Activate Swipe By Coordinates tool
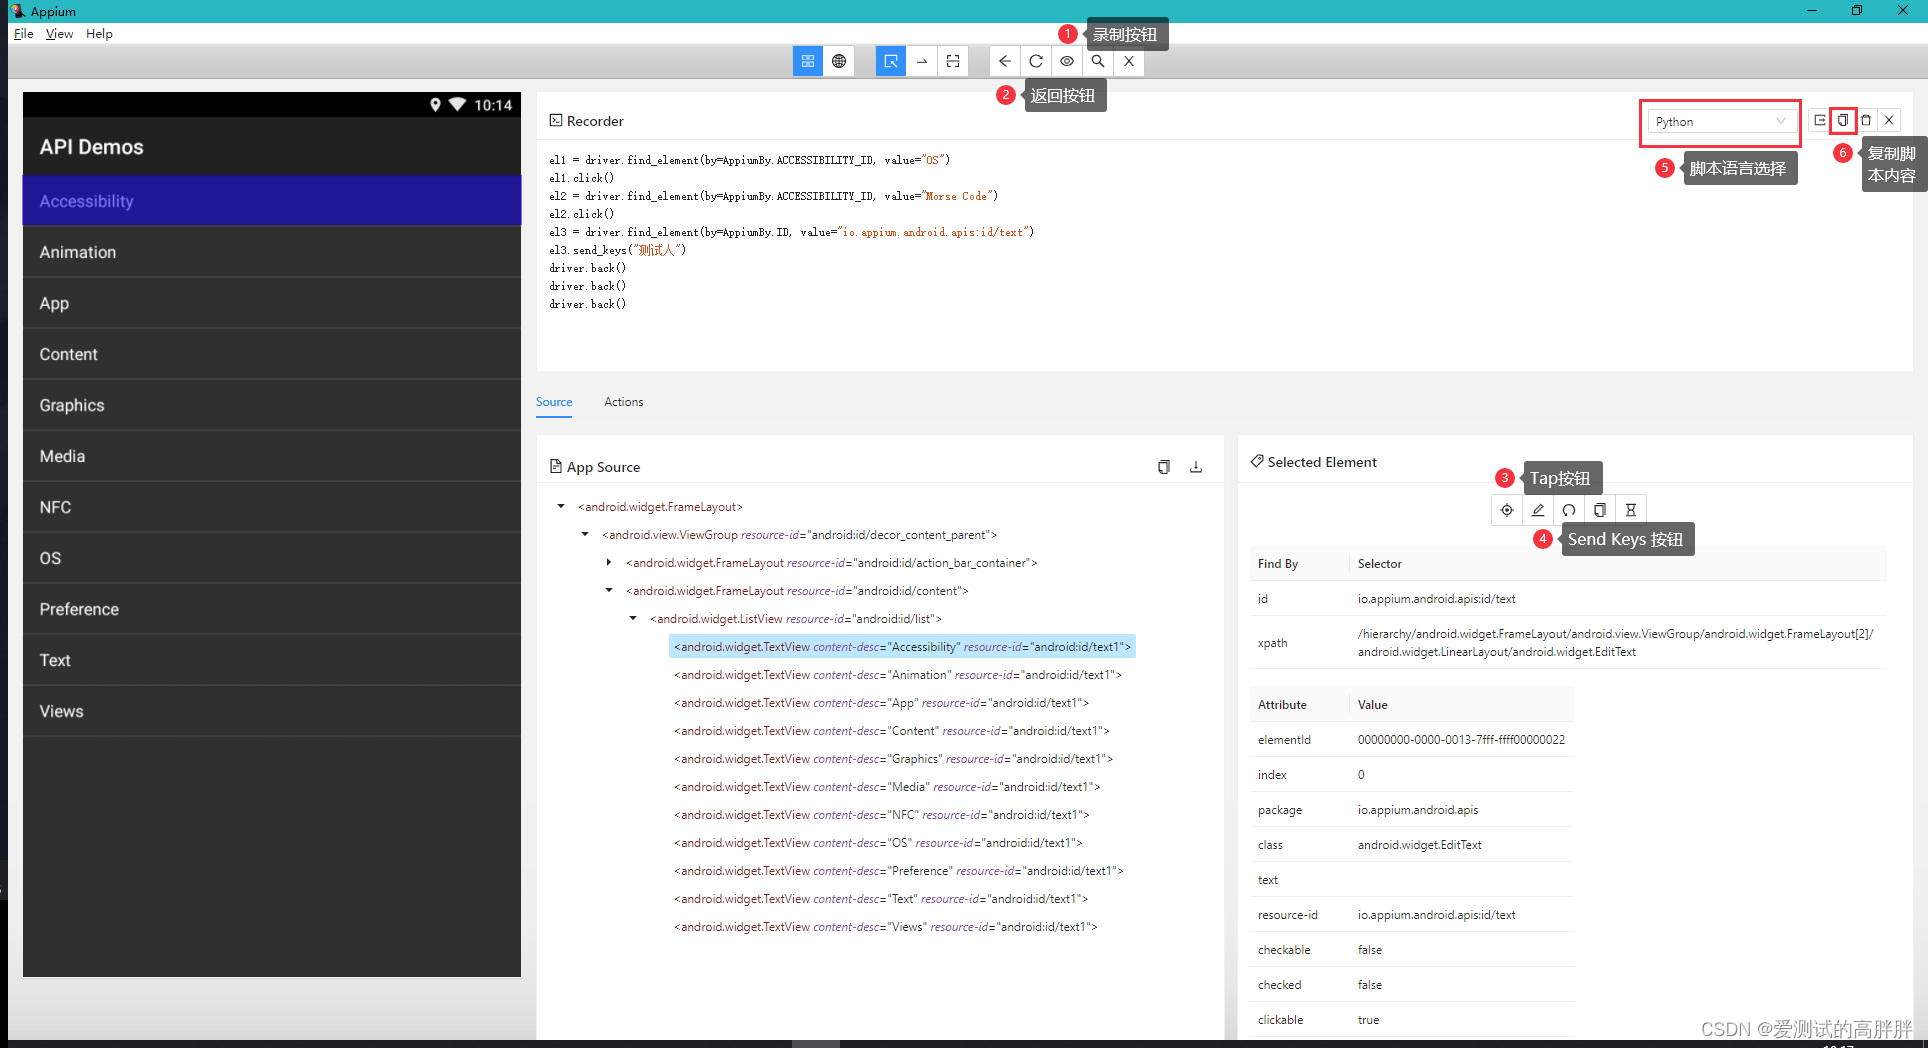 922,61
